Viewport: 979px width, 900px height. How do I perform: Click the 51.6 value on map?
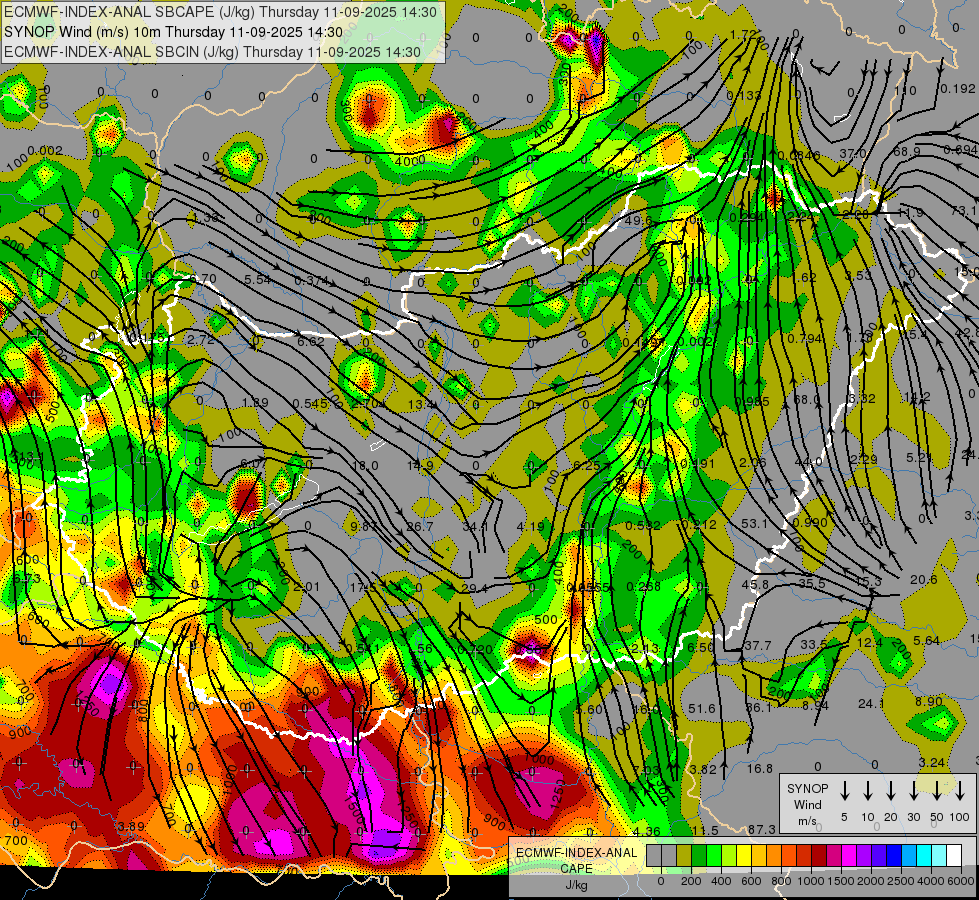702,708
